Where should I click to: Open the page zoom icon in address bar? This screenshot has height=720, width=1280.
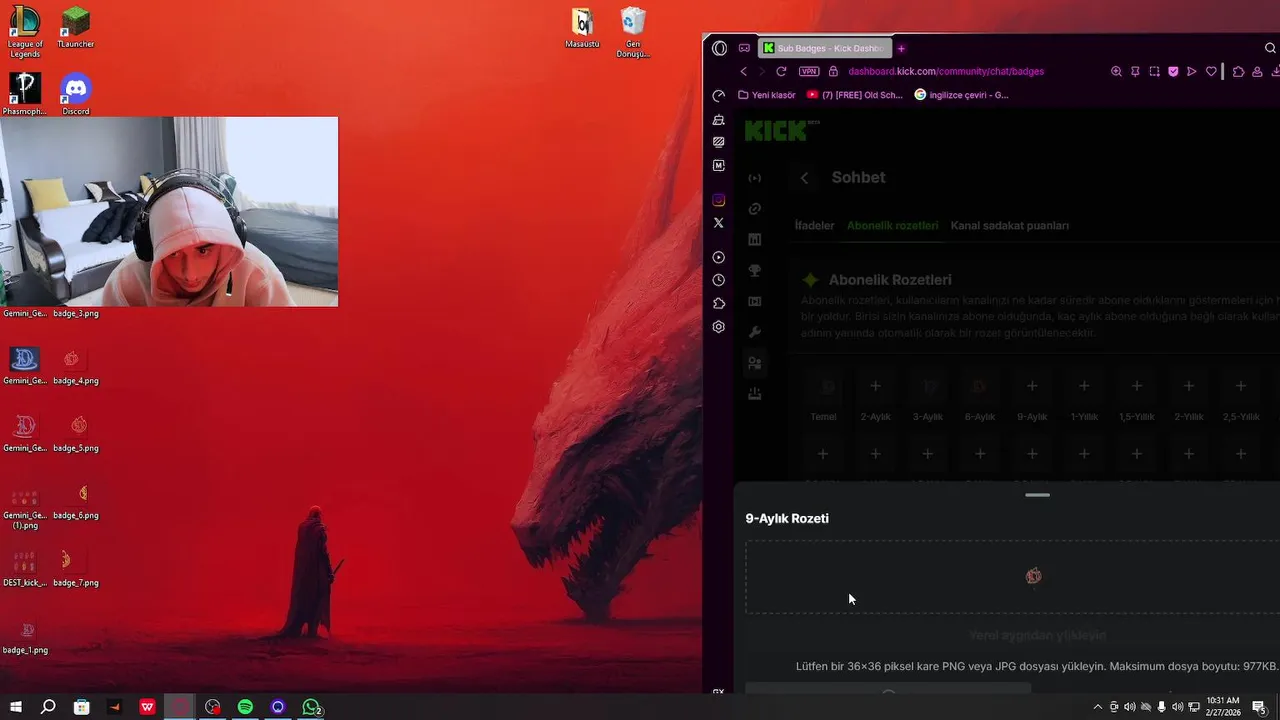tap(1116, 71)
